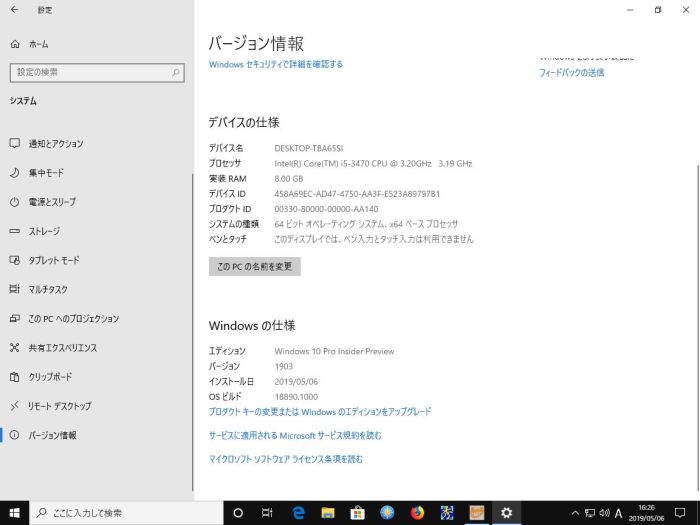Click the settings search field (設定の検索)

(x=97, y=72)
